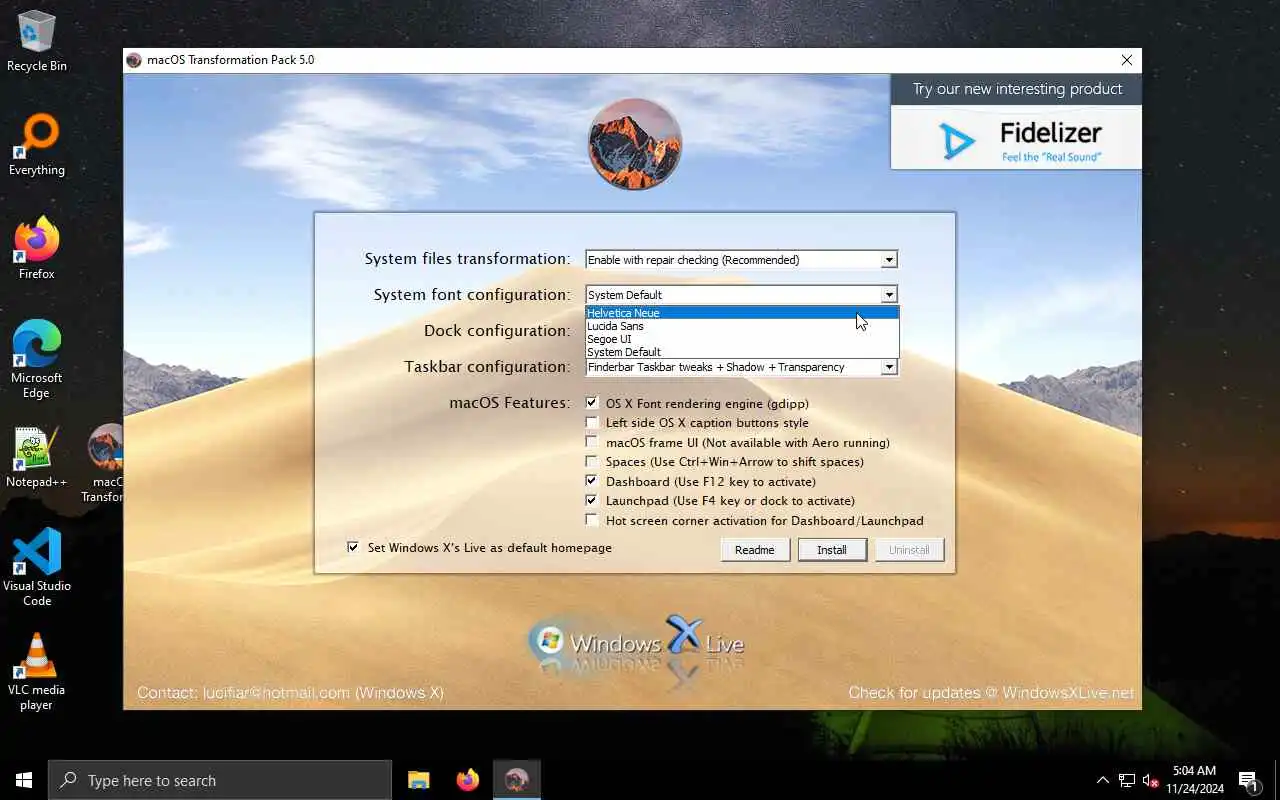
Task: Click the Uninstall button
Action: [x=909, y=550]
